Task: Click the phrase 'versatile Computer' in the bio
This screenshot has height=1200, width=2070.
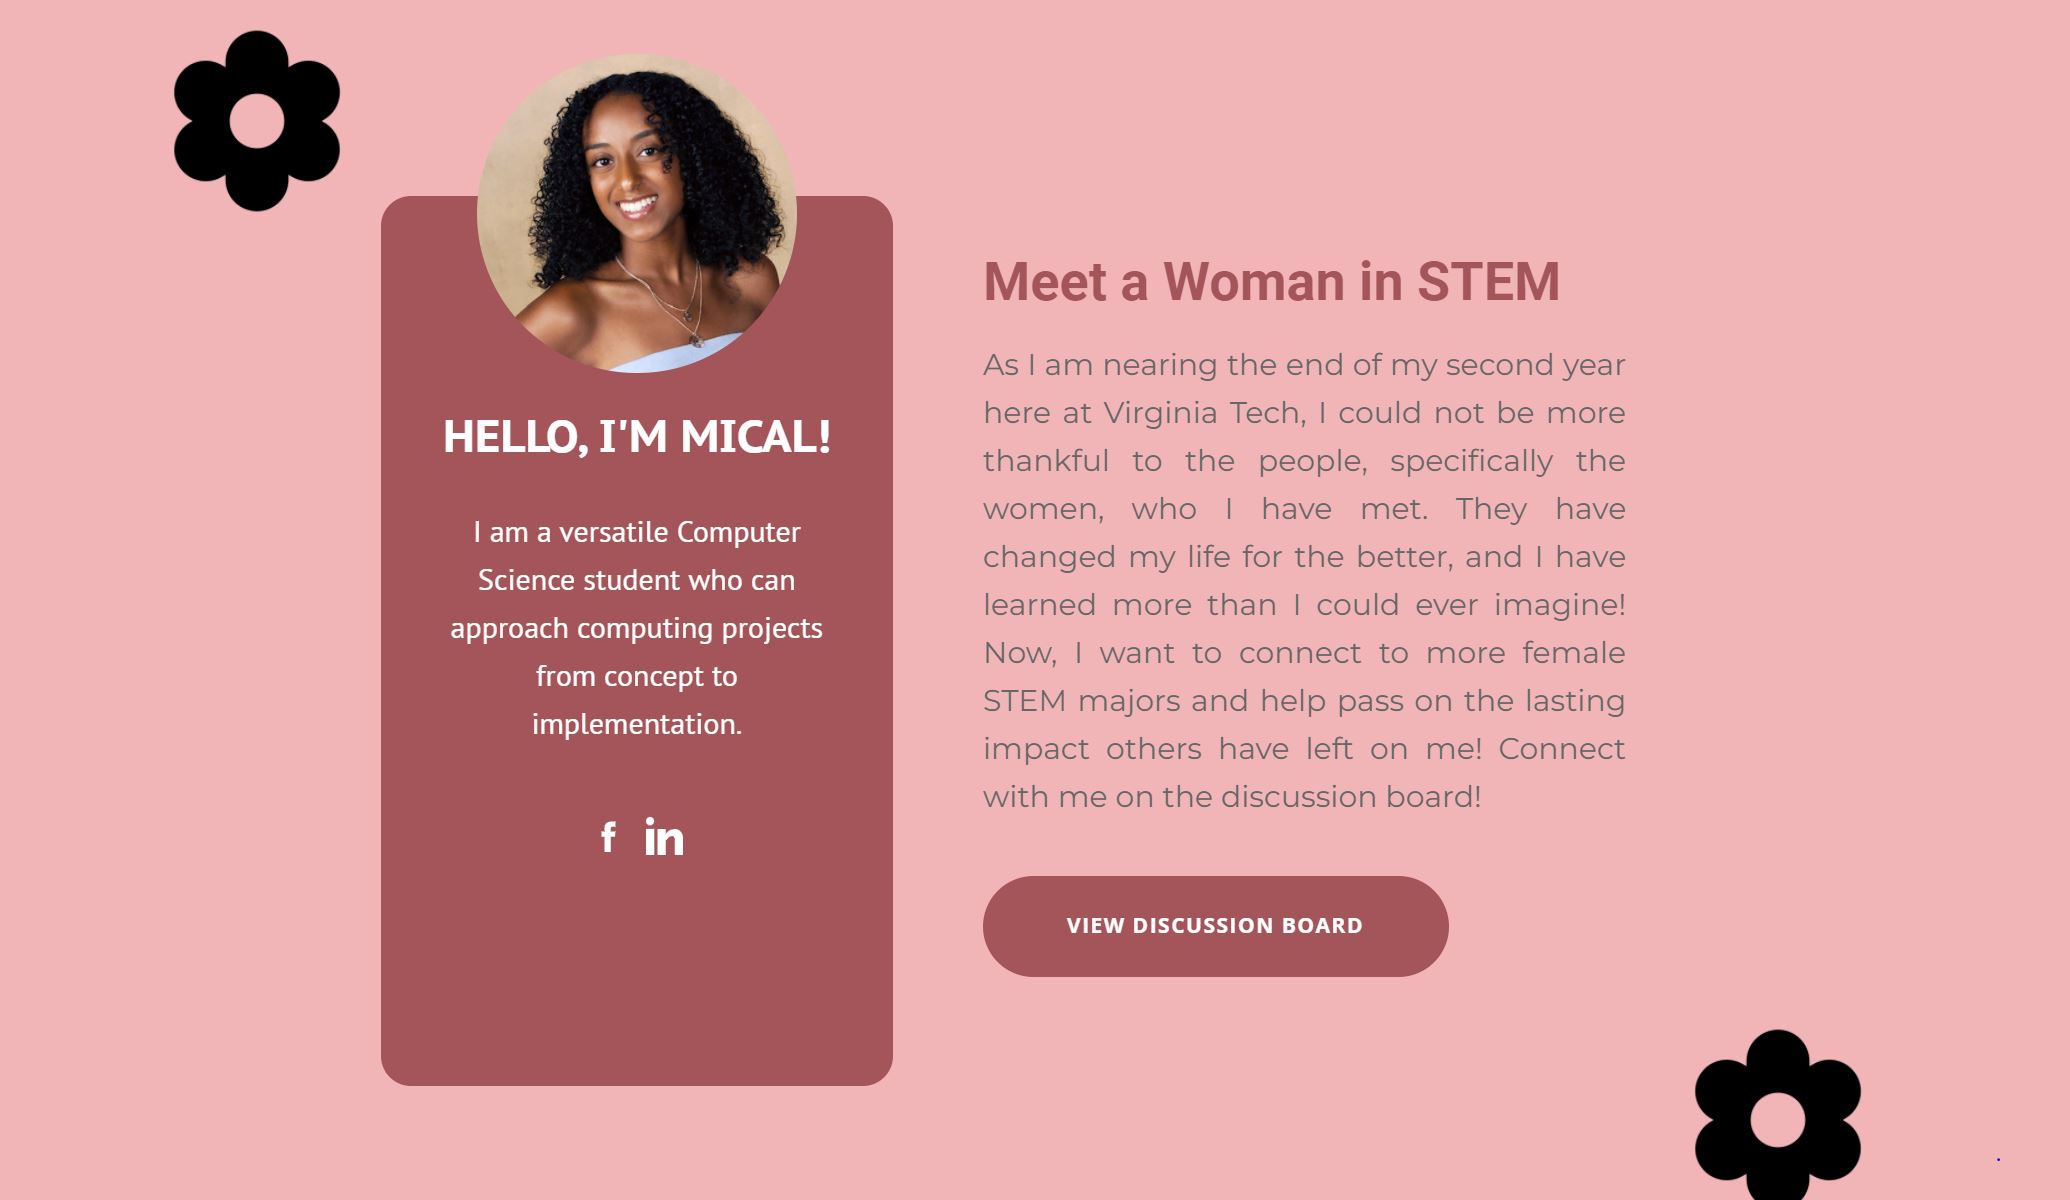Action: (x=680, y=532)
